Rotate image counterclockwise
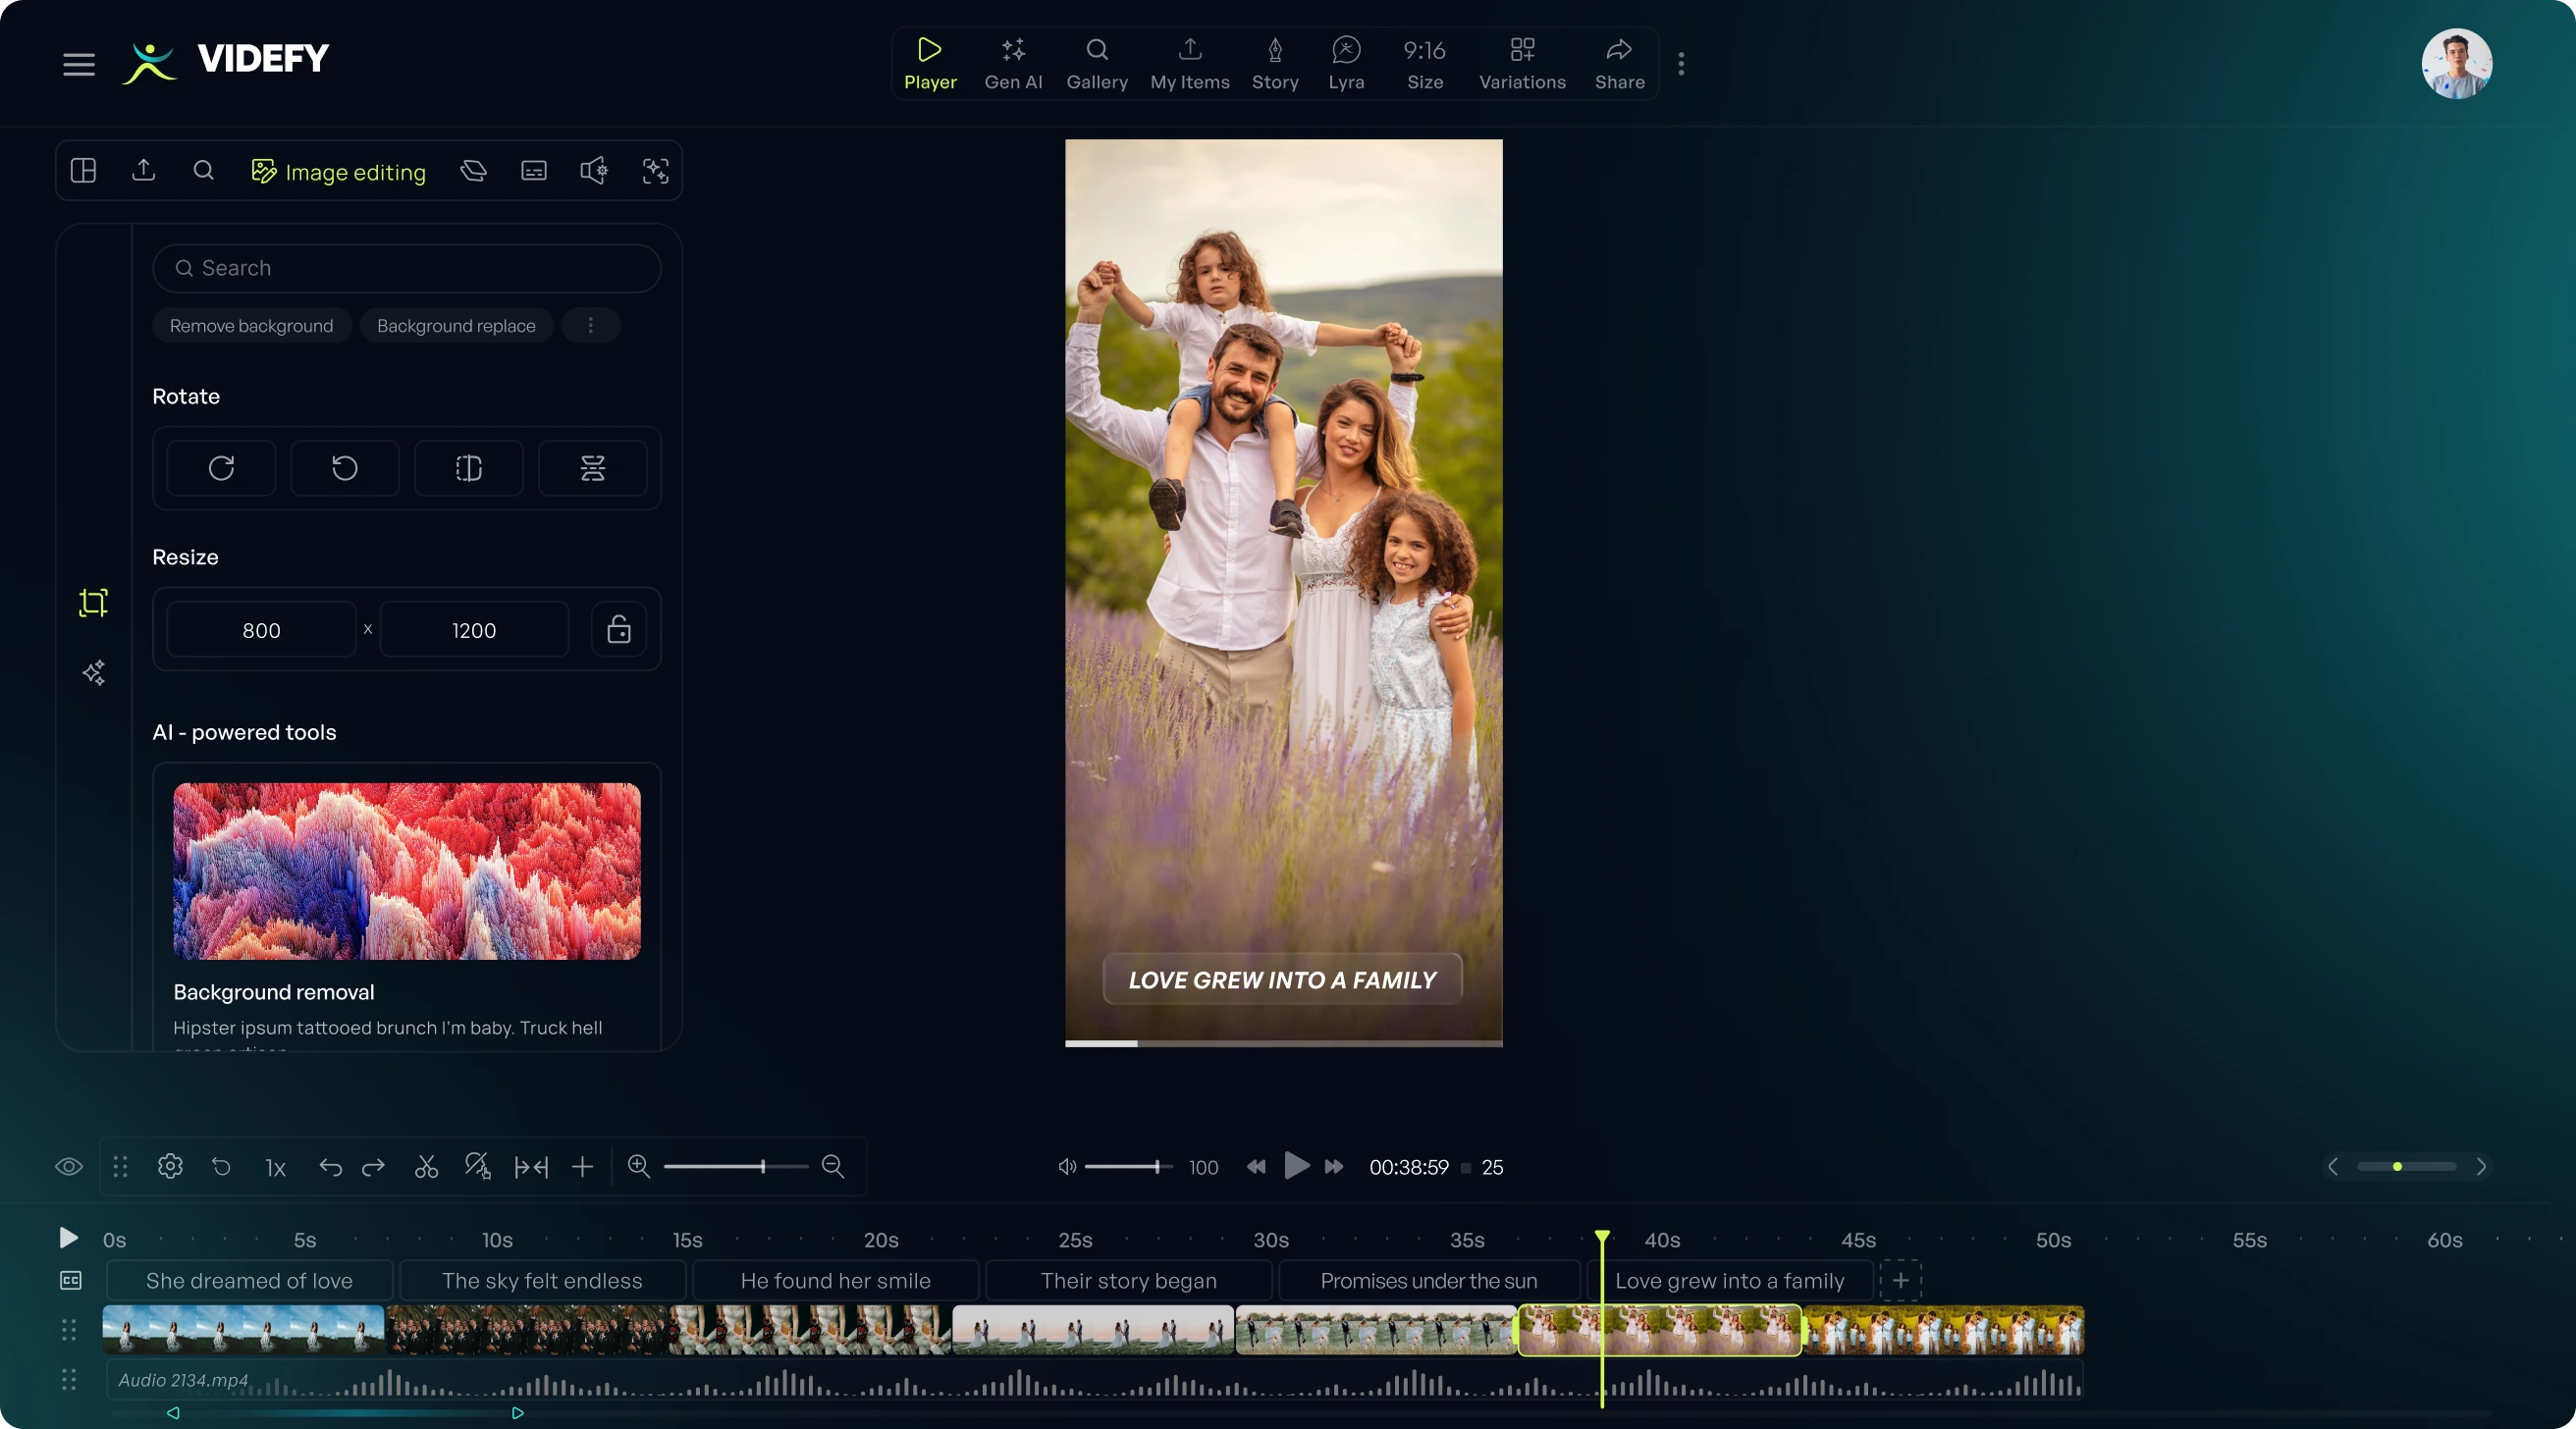2576x1429 pixels. point(345,468)
